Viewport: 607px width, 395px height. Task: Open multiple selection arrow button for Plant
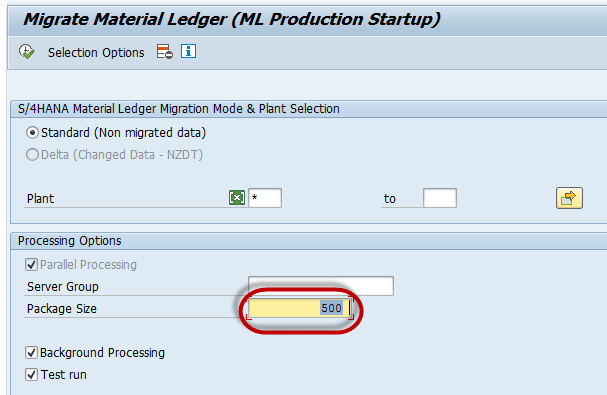click(569, 198)
